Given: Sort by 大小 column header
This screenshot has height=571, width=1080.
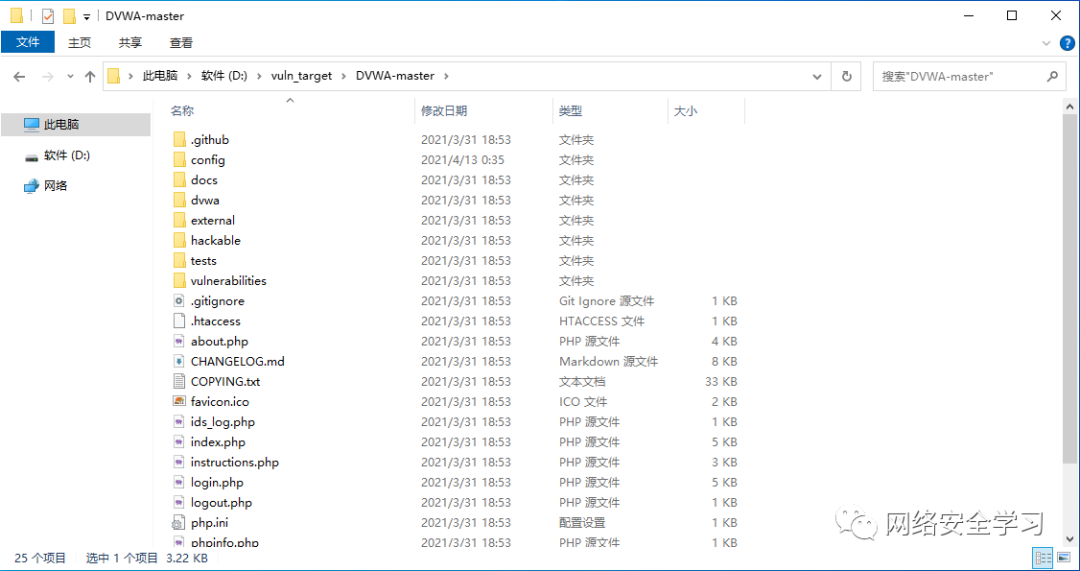Looking at the screenshot, I should (706, 111).
